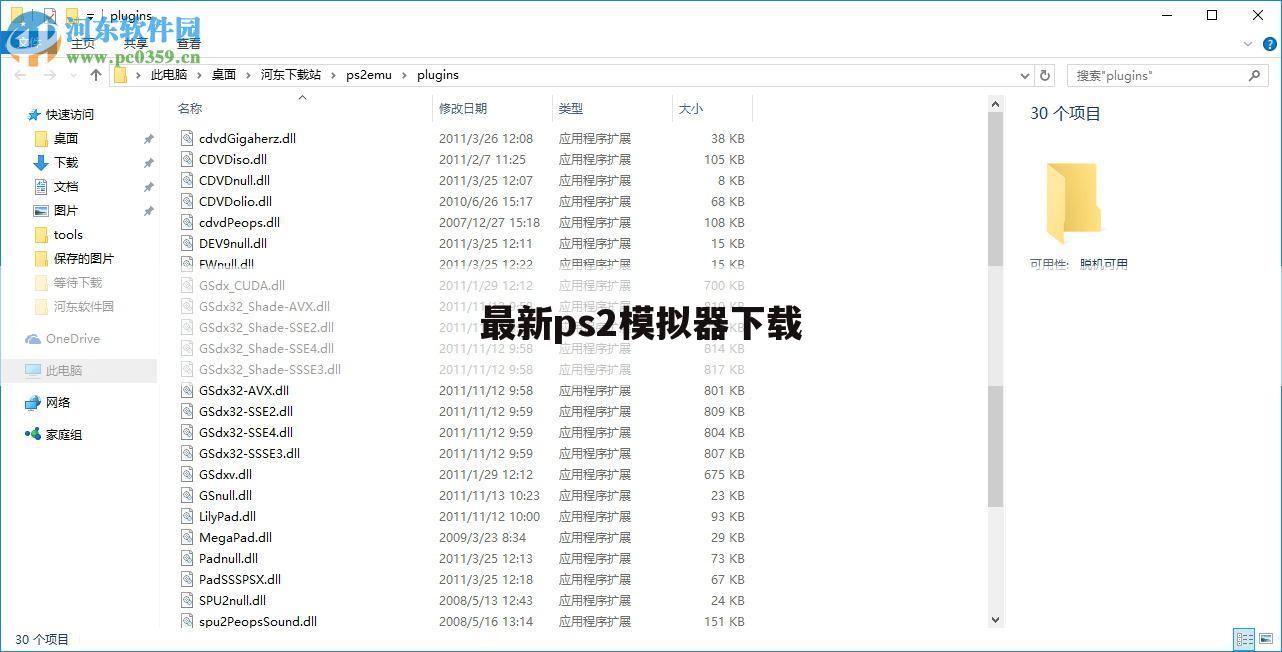Open 保存的图片 in the navigation pane

coord(84,258)
